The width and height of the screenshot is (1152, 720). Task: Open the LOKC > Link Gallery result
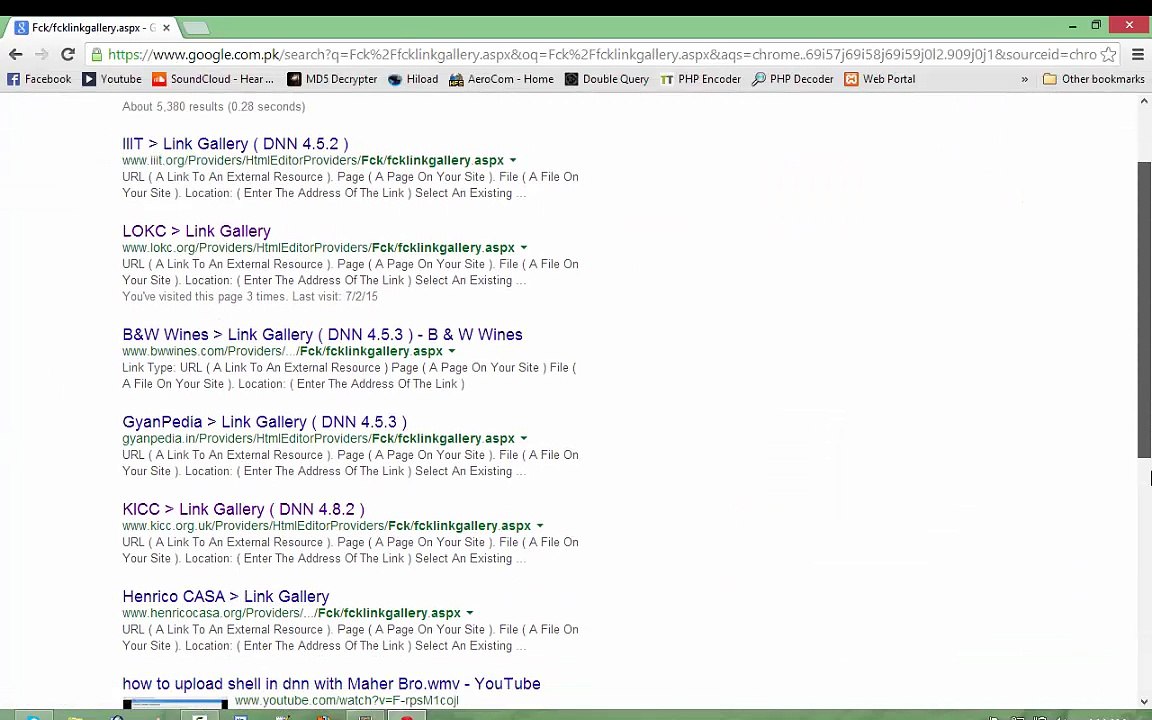pos(196,231)
